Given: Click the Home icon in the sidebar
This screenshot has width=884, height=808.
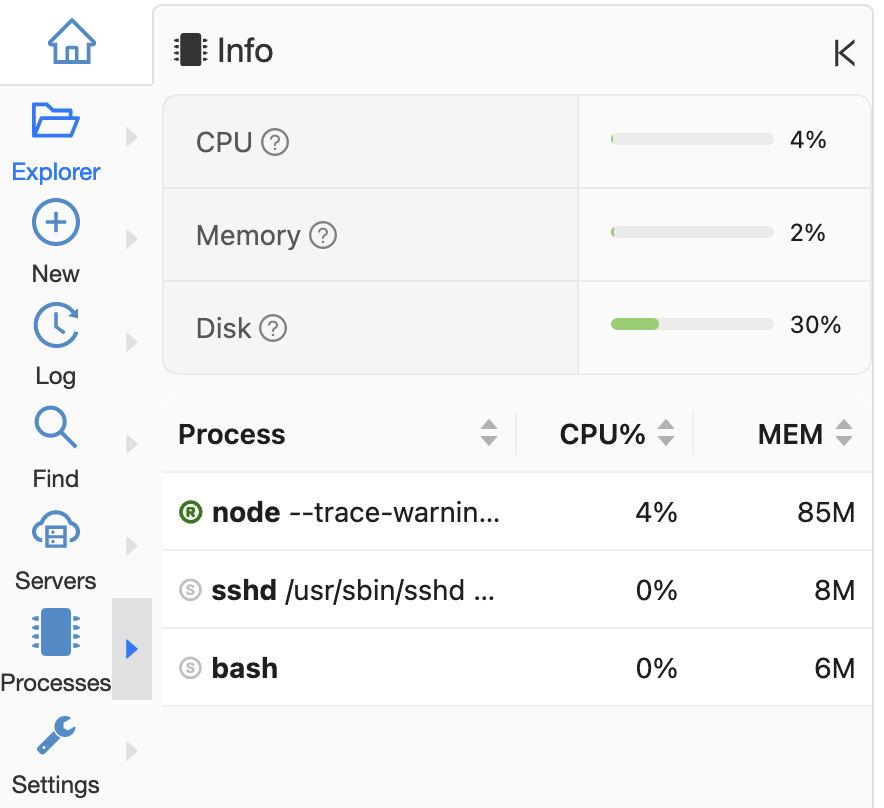Looking at the screenshot, I should tap(72, 42).
